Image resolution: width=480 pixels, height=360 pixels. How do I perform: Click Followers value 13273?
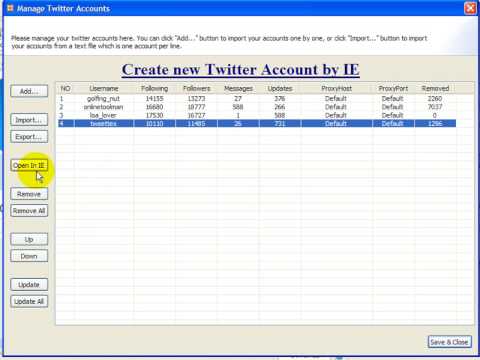(196, 99)
